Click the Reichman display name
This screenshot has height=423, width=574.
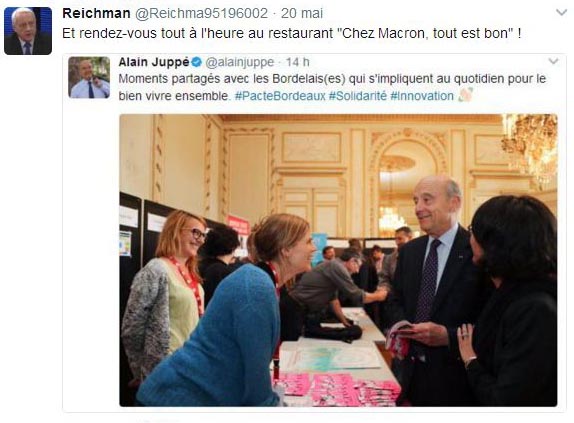coord(96,13)
